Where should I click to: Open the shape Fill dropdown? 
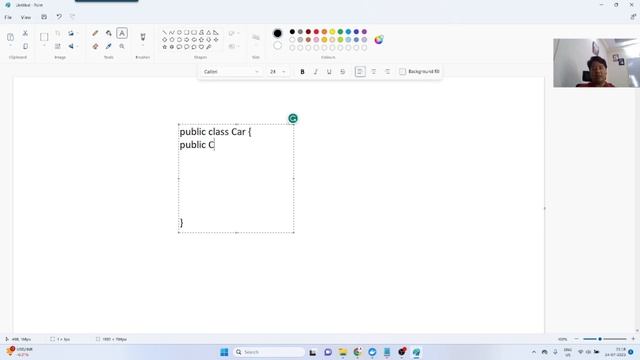click(x=234, y=47)
